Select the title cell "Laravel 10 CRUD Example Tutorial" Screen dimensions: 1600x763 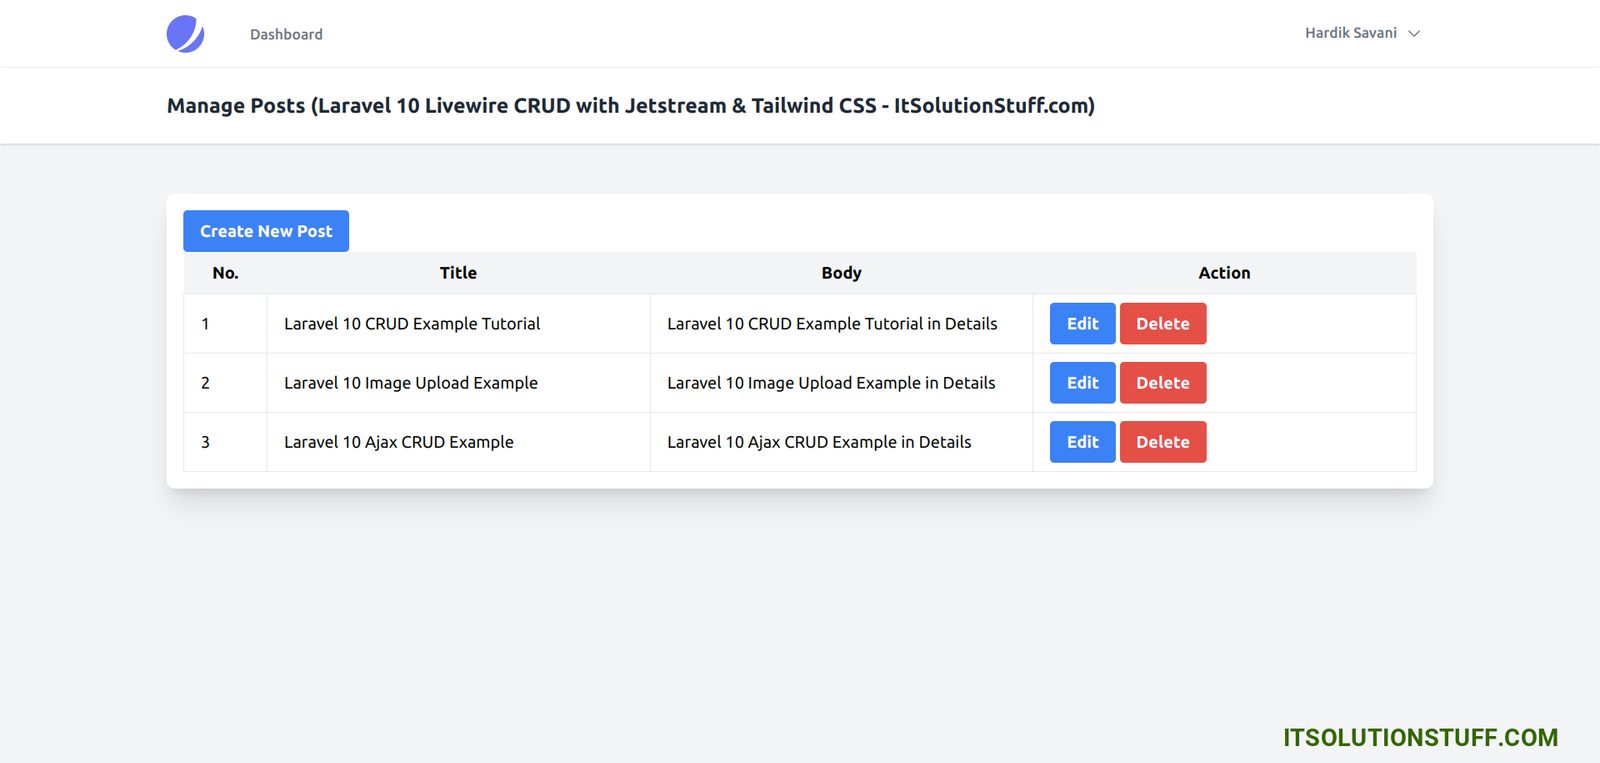pyautogui.click(x=412, y=324)
